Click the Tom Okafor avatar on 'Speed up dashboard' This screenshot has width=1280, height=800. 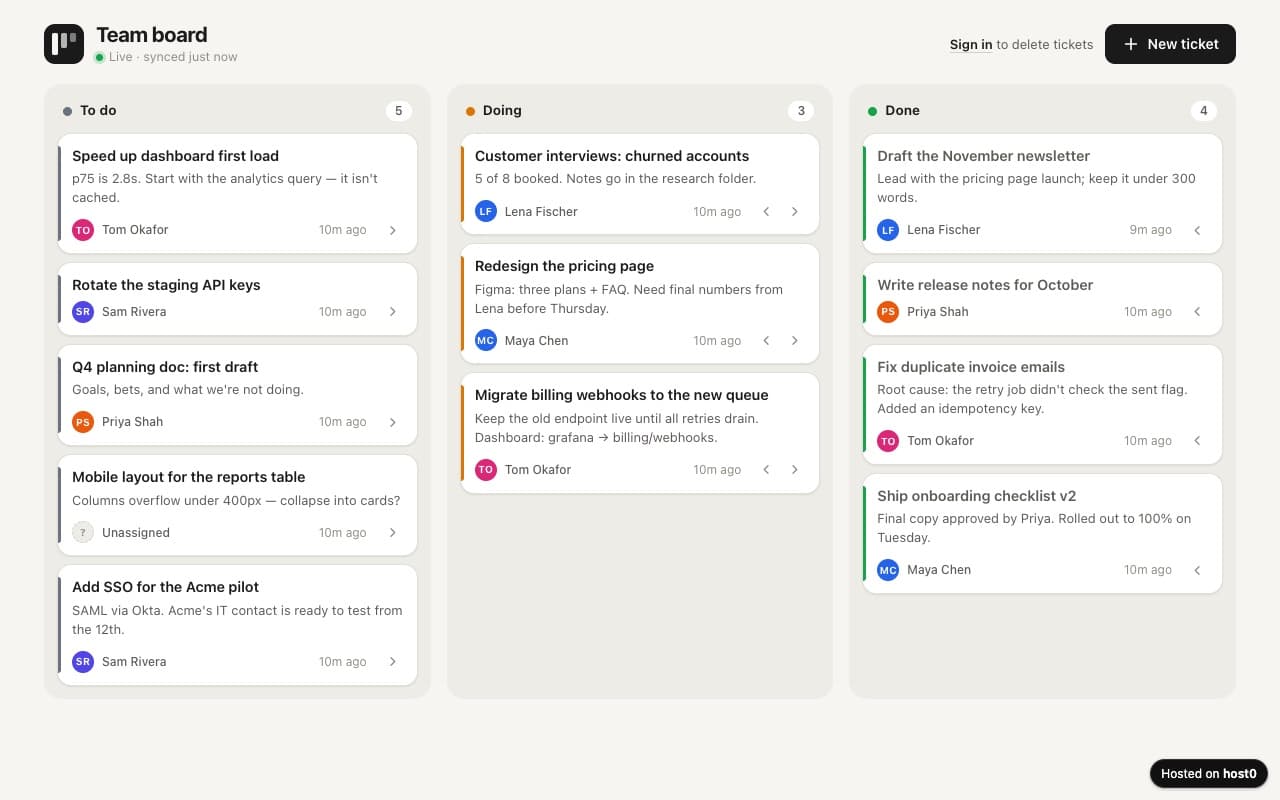(x=83, y=230)
